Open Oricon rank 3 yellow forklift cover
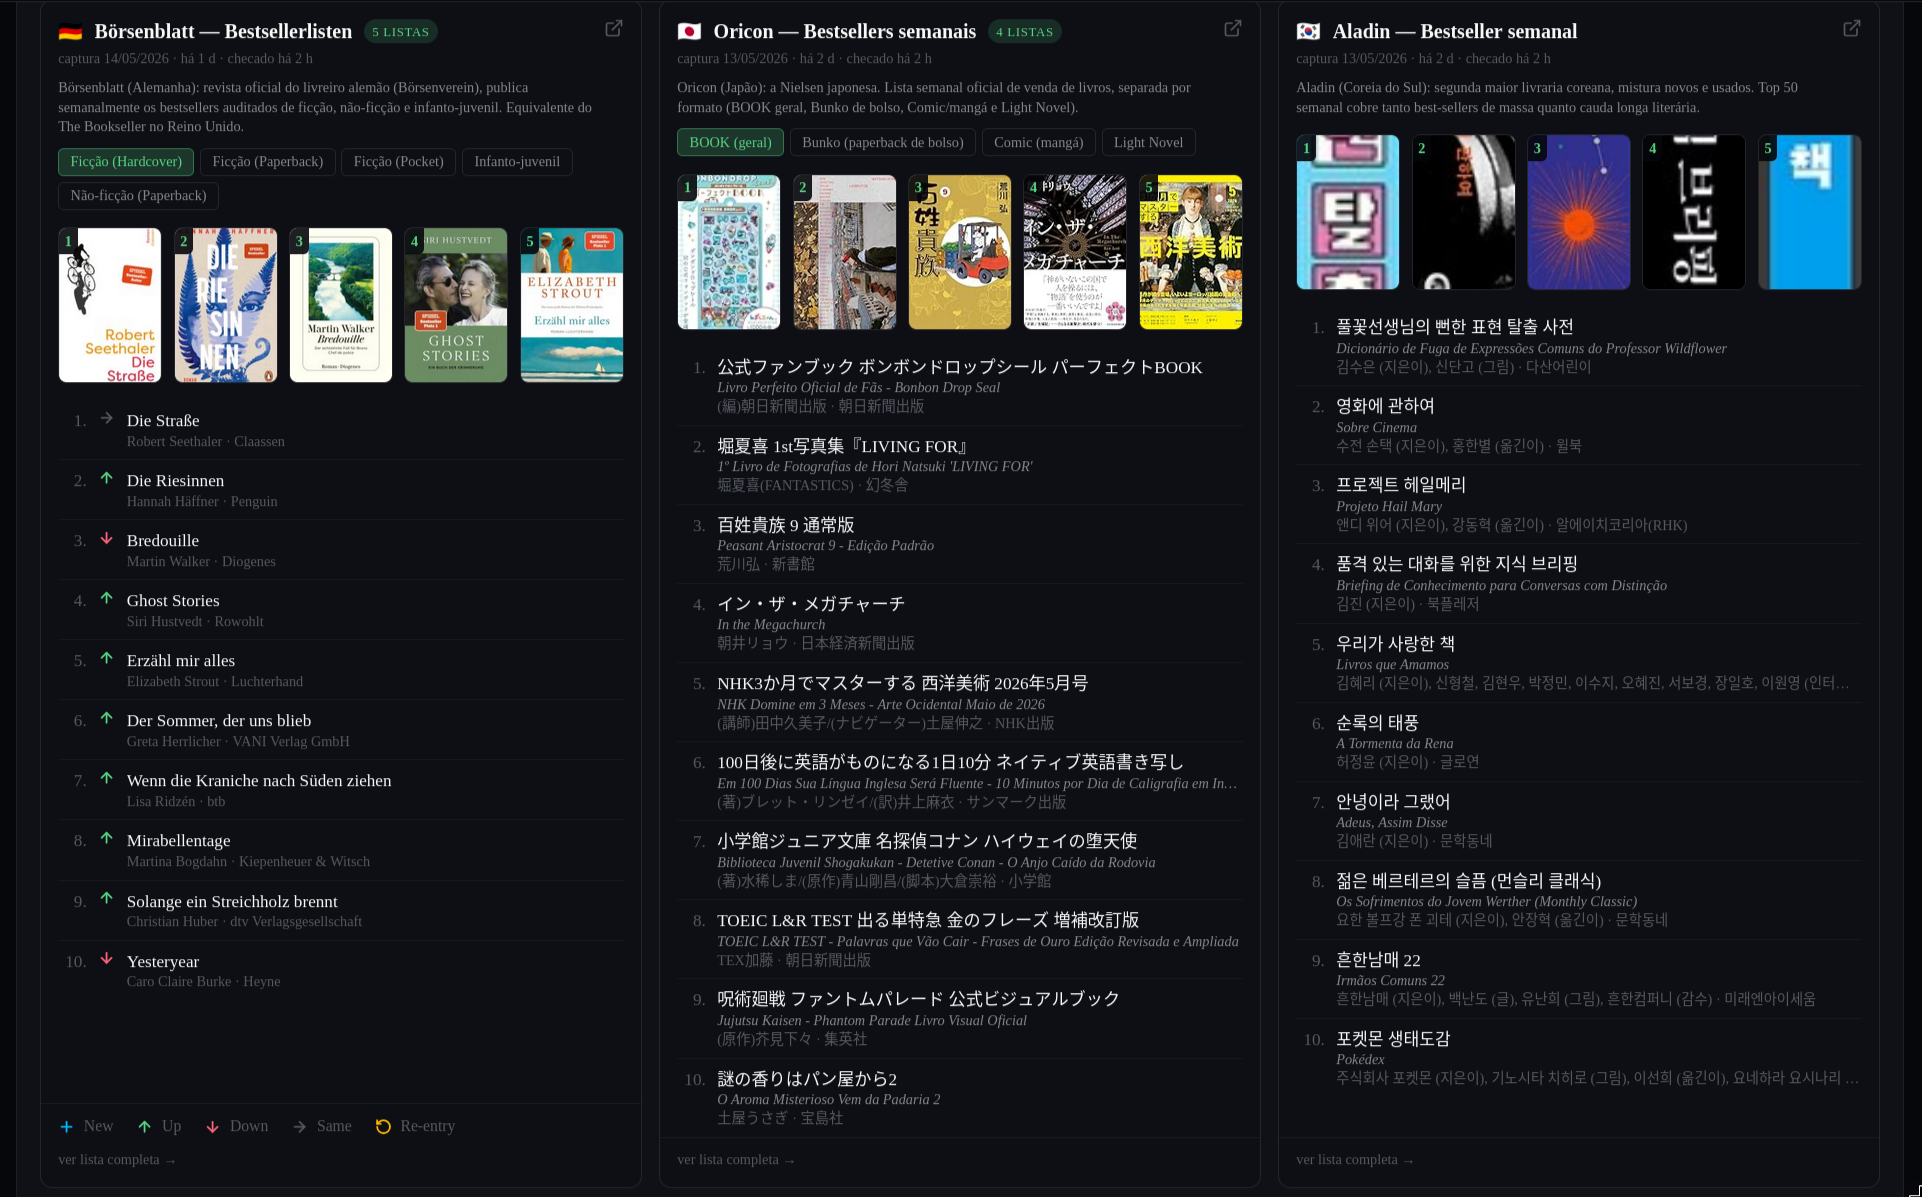The height and width of the screenshot is (1197, 1922). [x=960, y=252]
